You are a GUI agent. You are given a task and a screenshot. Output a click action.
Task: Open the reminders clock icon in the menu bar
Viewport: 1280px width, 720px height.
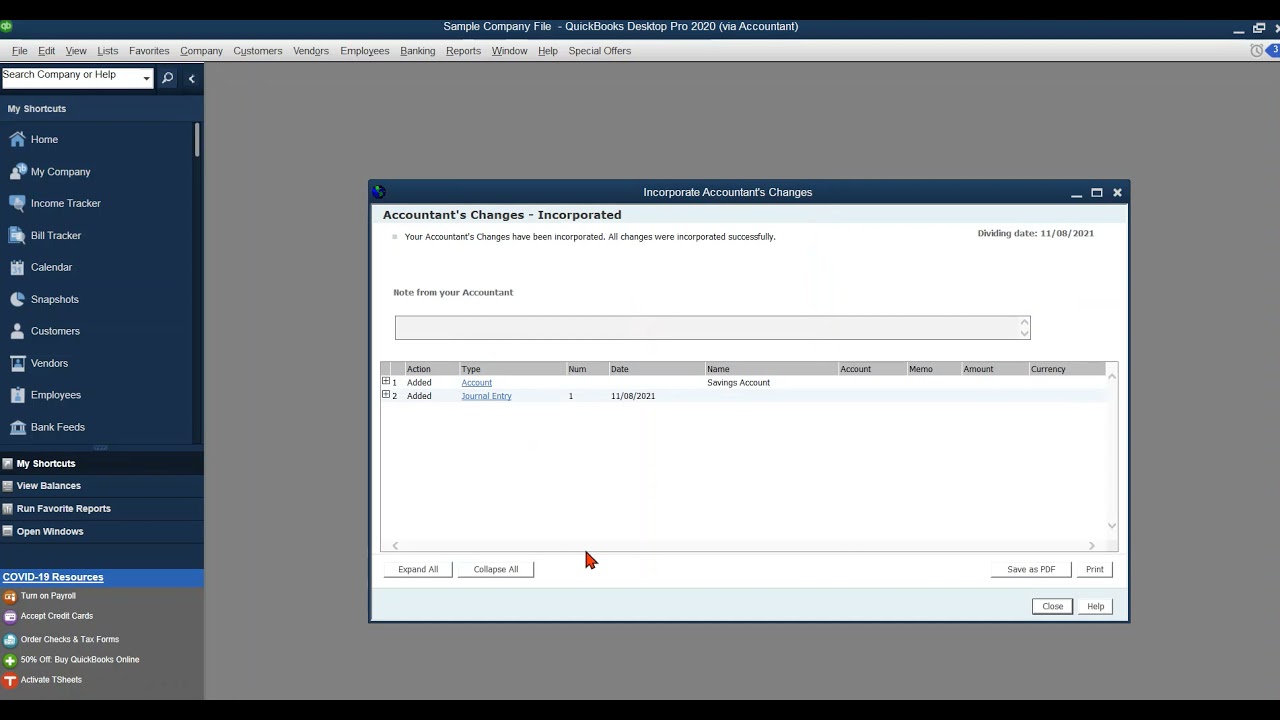point(1257,50)
